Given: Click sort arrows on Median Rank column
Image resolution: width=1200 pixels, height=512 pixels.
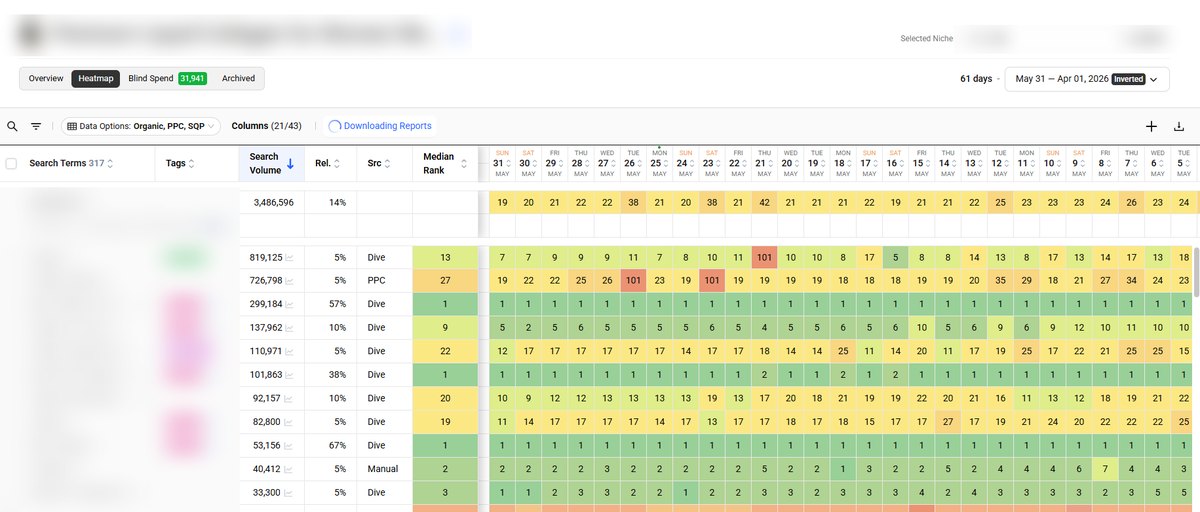Looking at the screenshot, I should click(463, 164).
